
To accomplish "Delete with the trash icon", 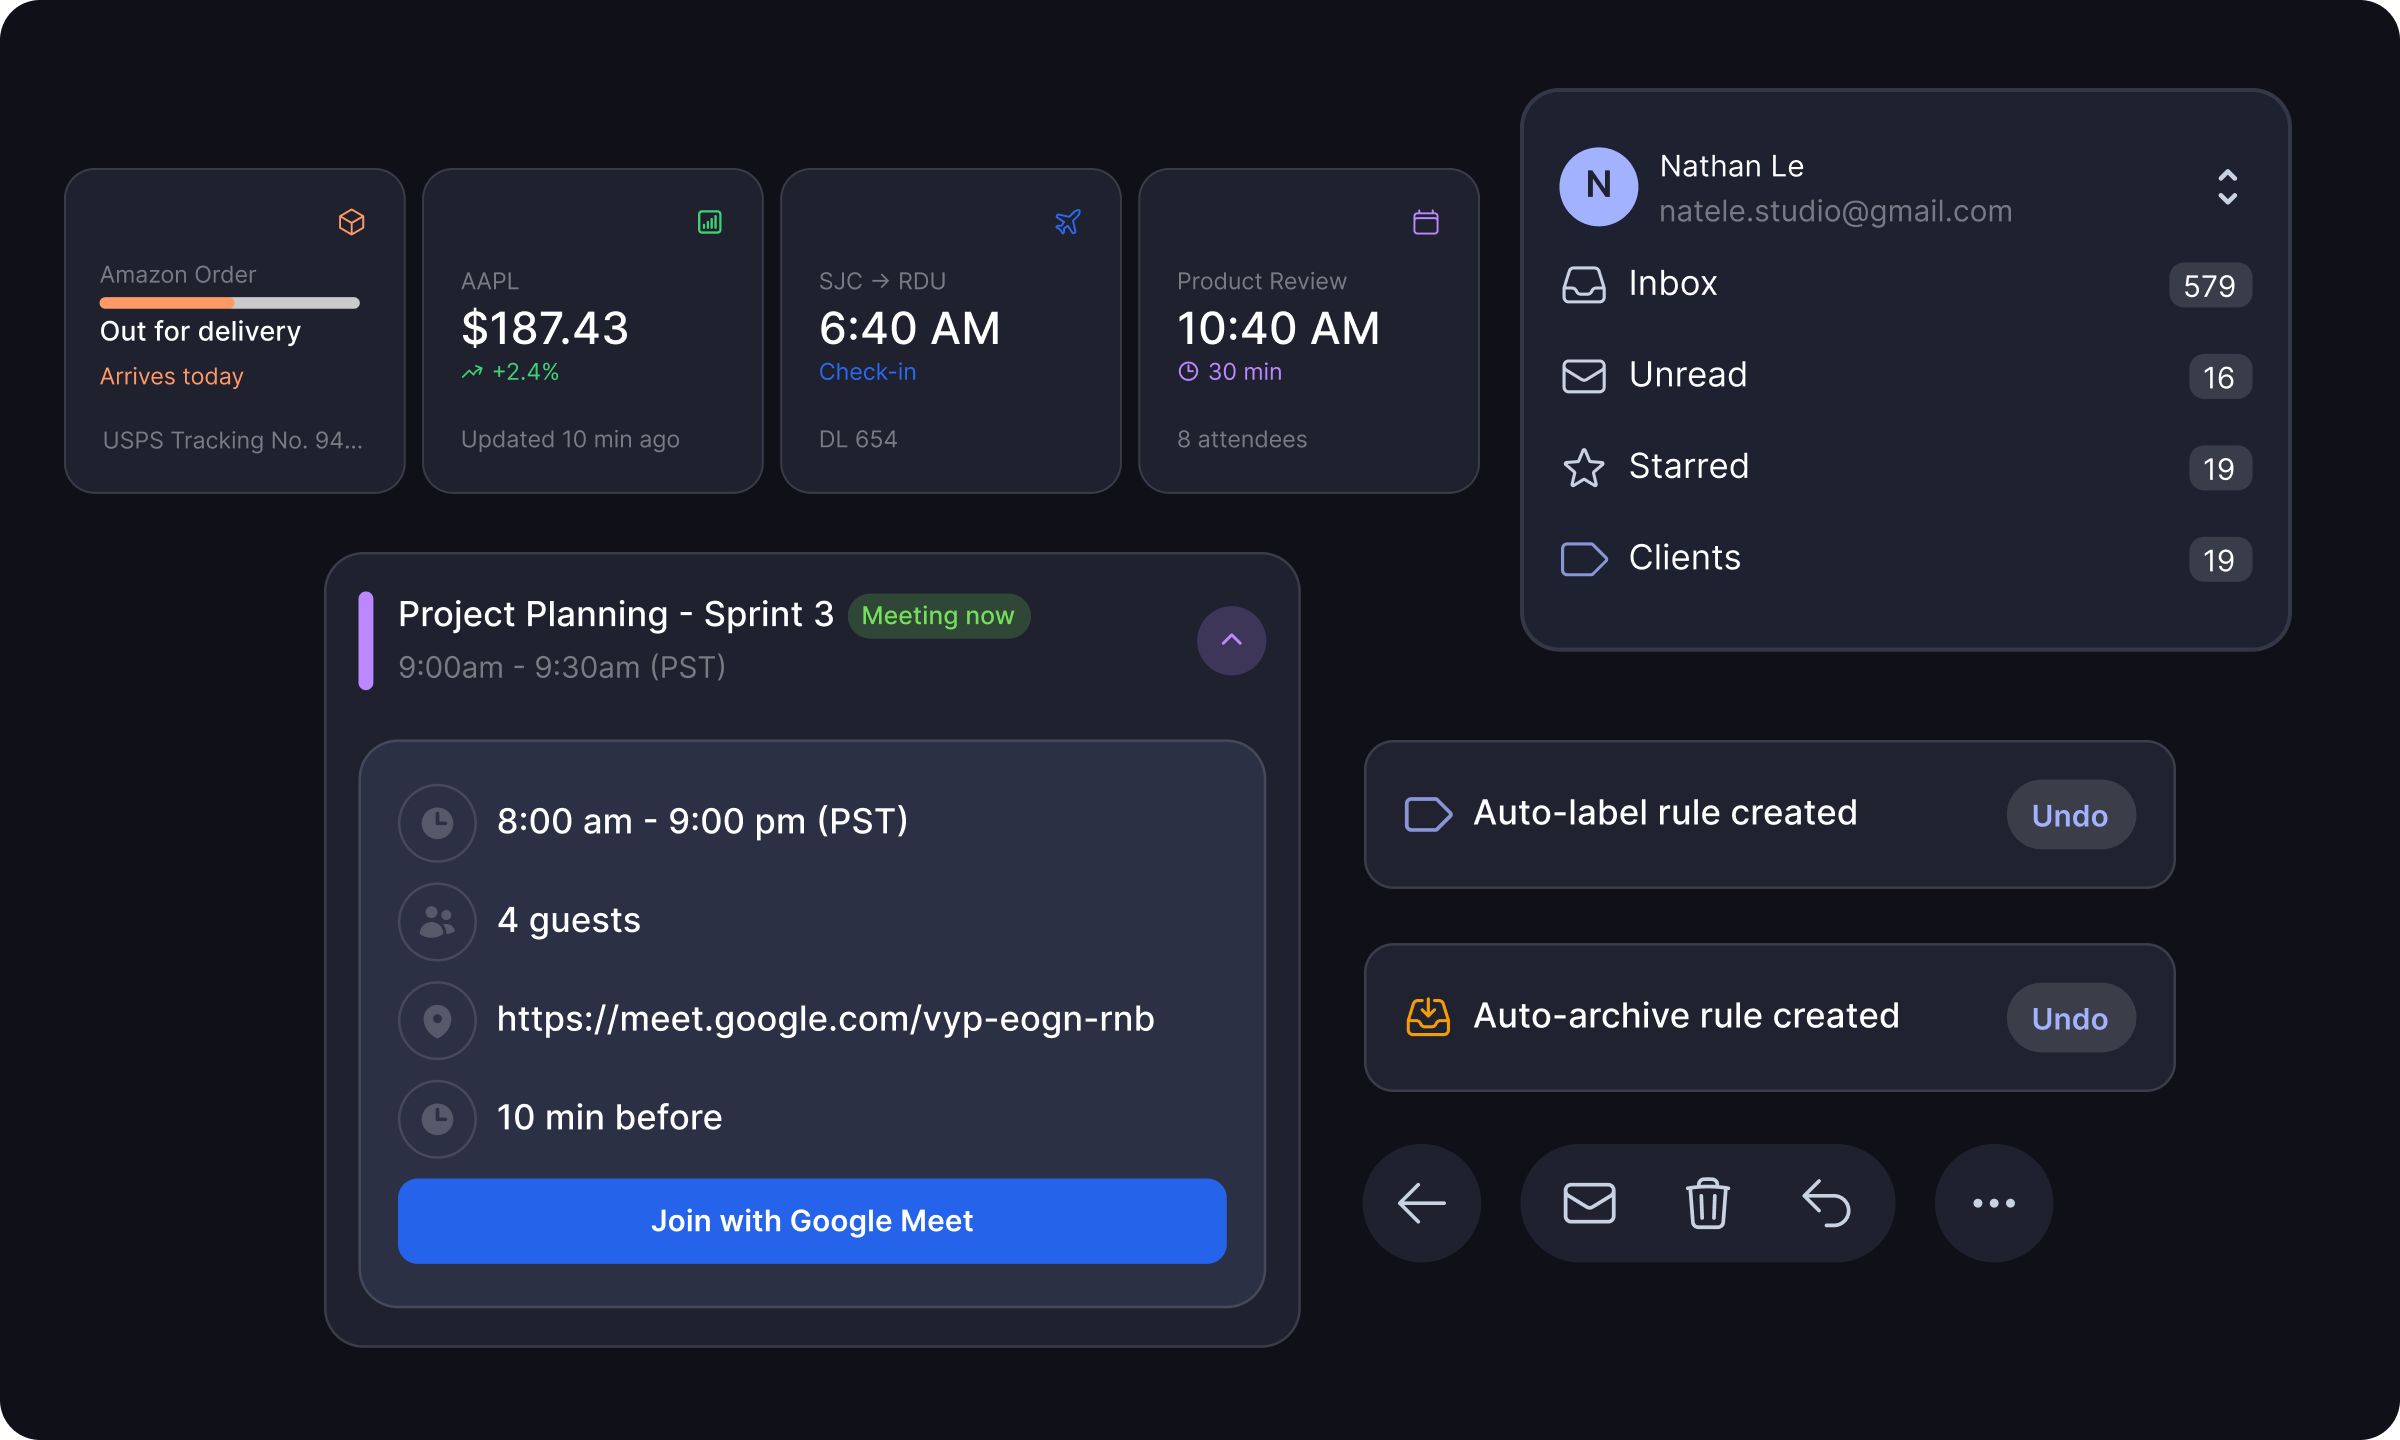I will (x=1707, y=1203).
